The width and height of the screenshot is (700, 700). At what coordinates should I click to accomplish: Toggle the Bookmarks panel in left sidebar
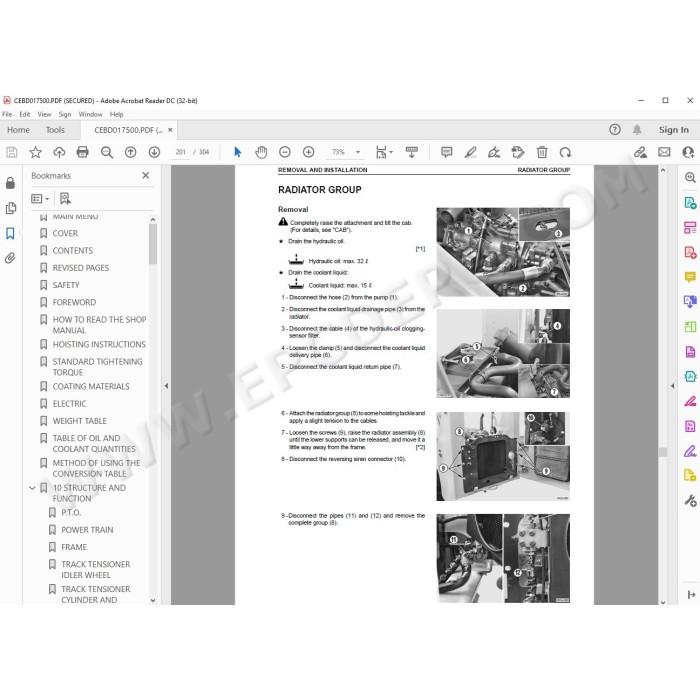pyautogui.click(x=10, y=233)
